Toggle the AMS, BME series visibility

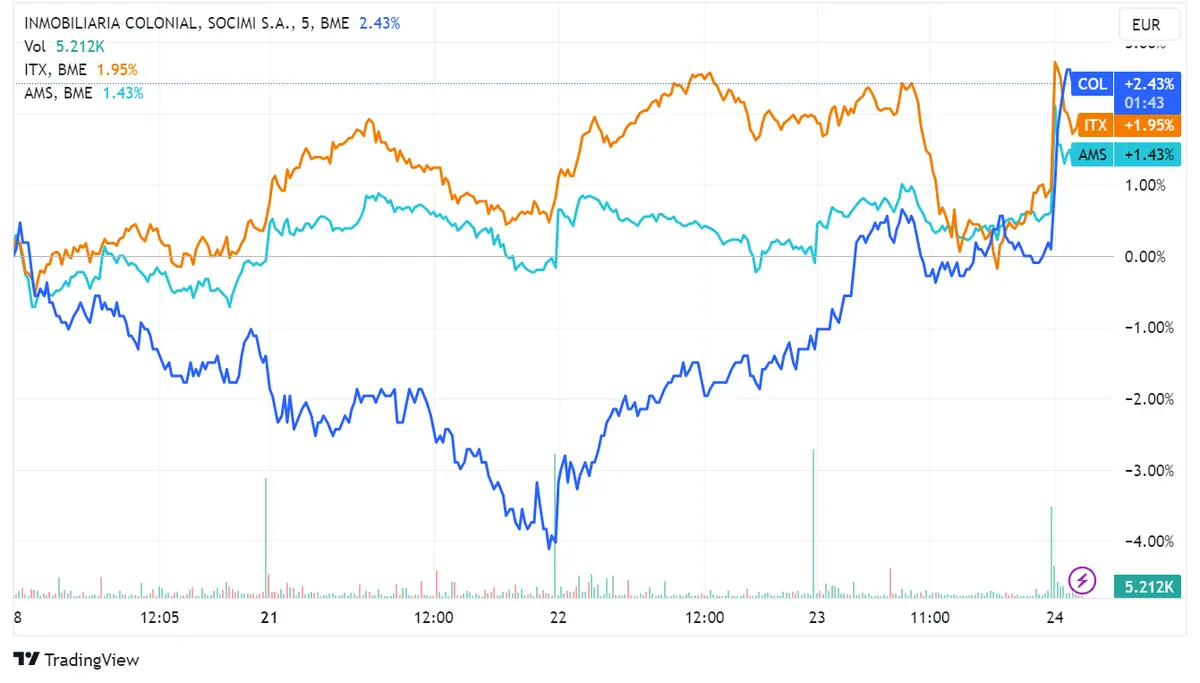click(x=58, y=92)
